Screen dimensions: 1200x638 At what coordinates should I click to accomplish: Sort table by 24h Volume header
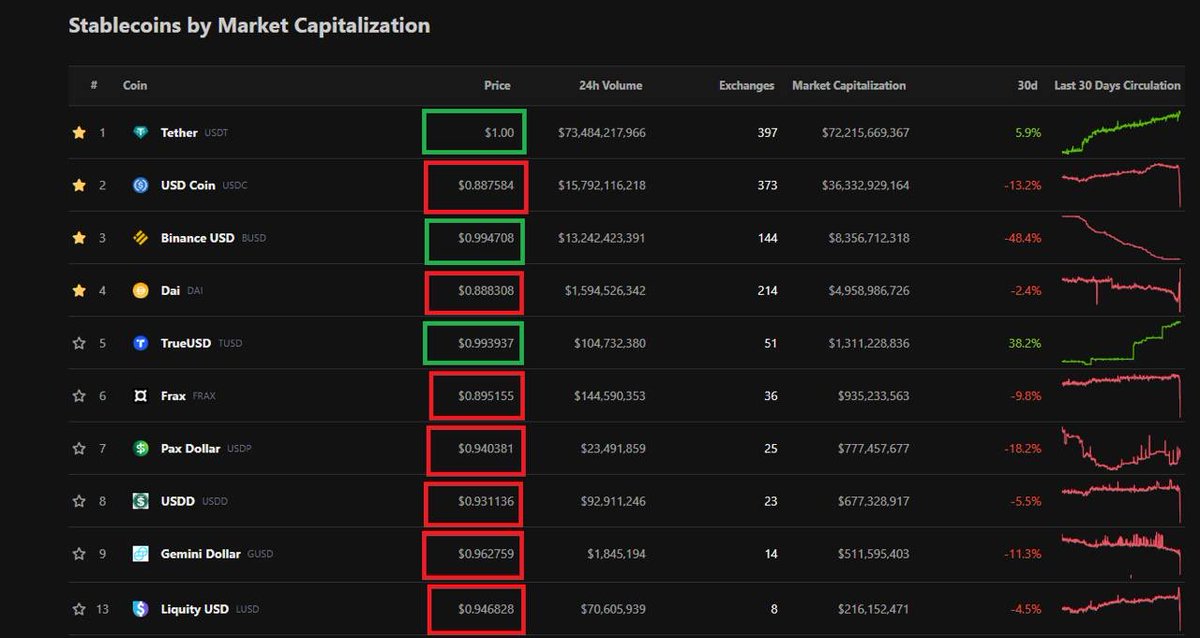point(610,86)
